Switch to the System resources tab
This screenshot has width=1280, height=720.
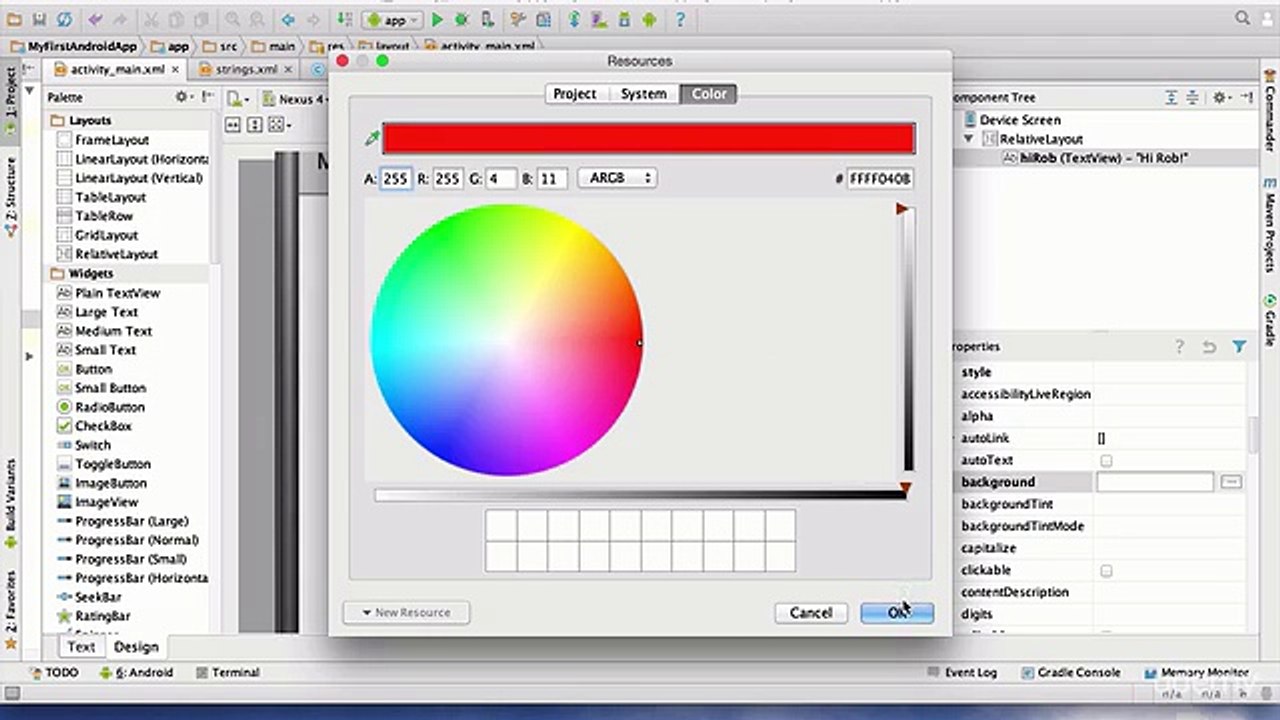(643, 94)
